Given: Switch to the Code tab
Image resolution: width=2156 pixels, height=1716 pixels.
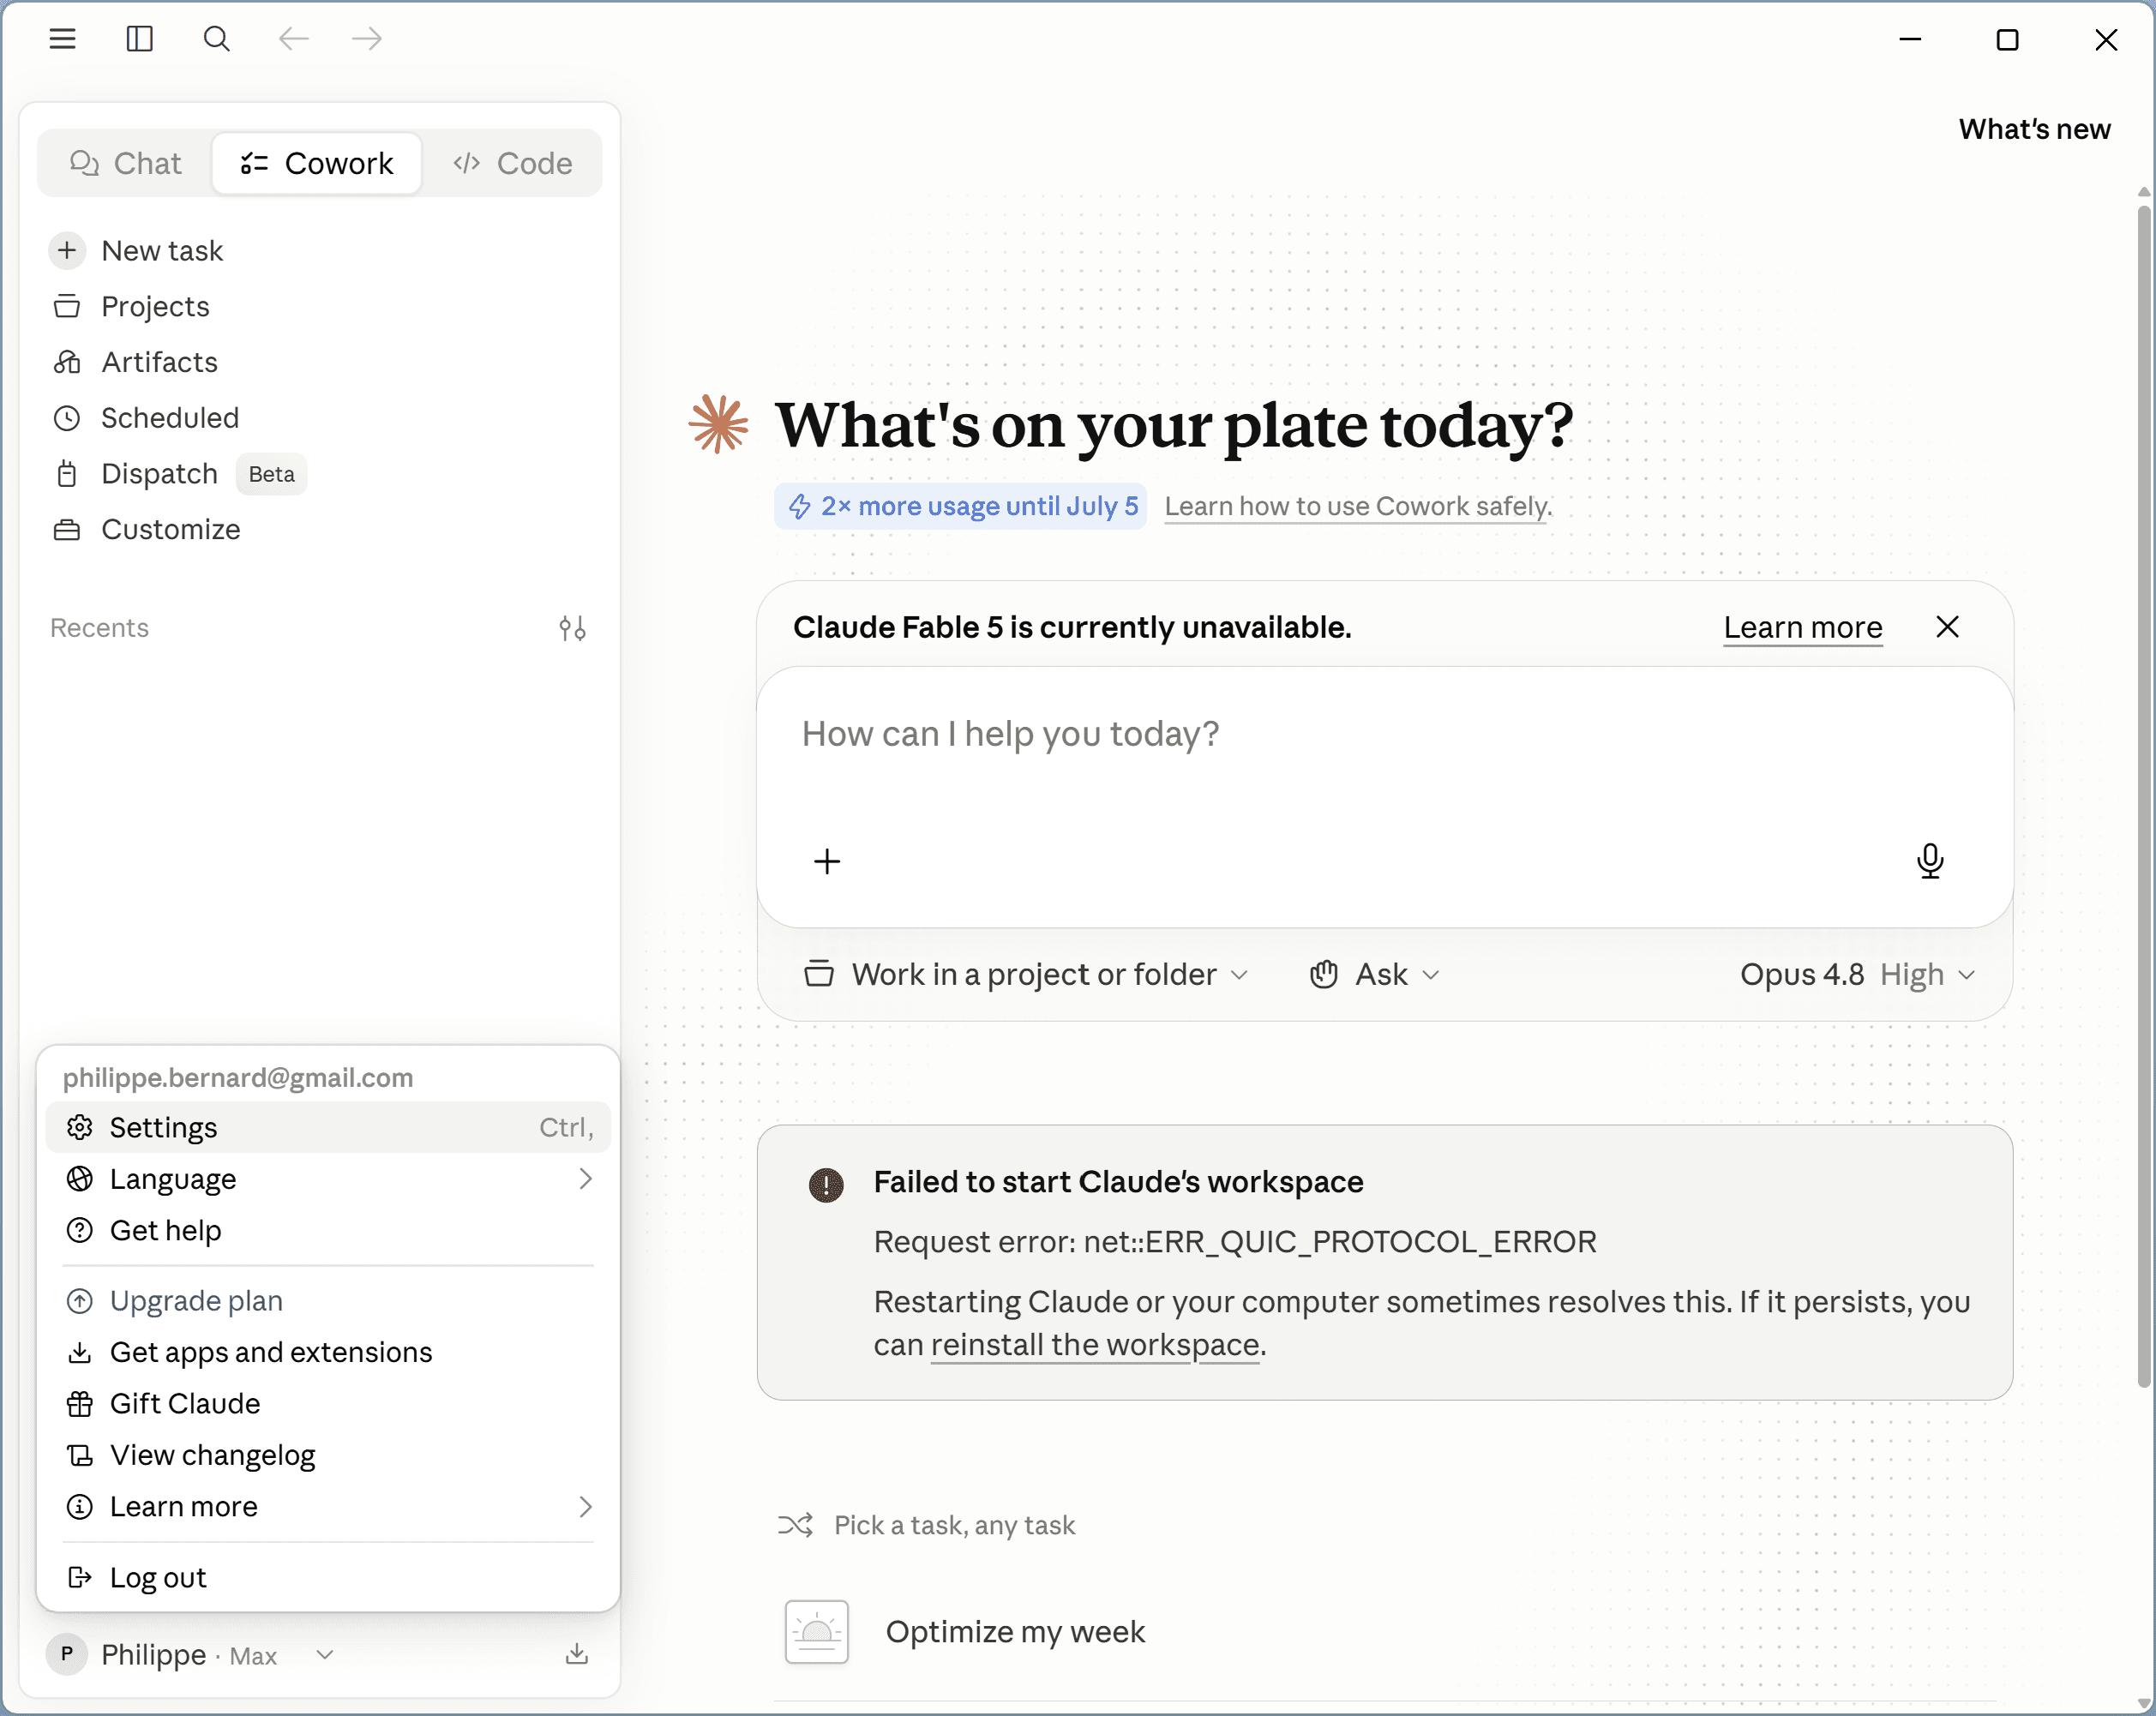Looking at the screenshot, I should [513, 163].
